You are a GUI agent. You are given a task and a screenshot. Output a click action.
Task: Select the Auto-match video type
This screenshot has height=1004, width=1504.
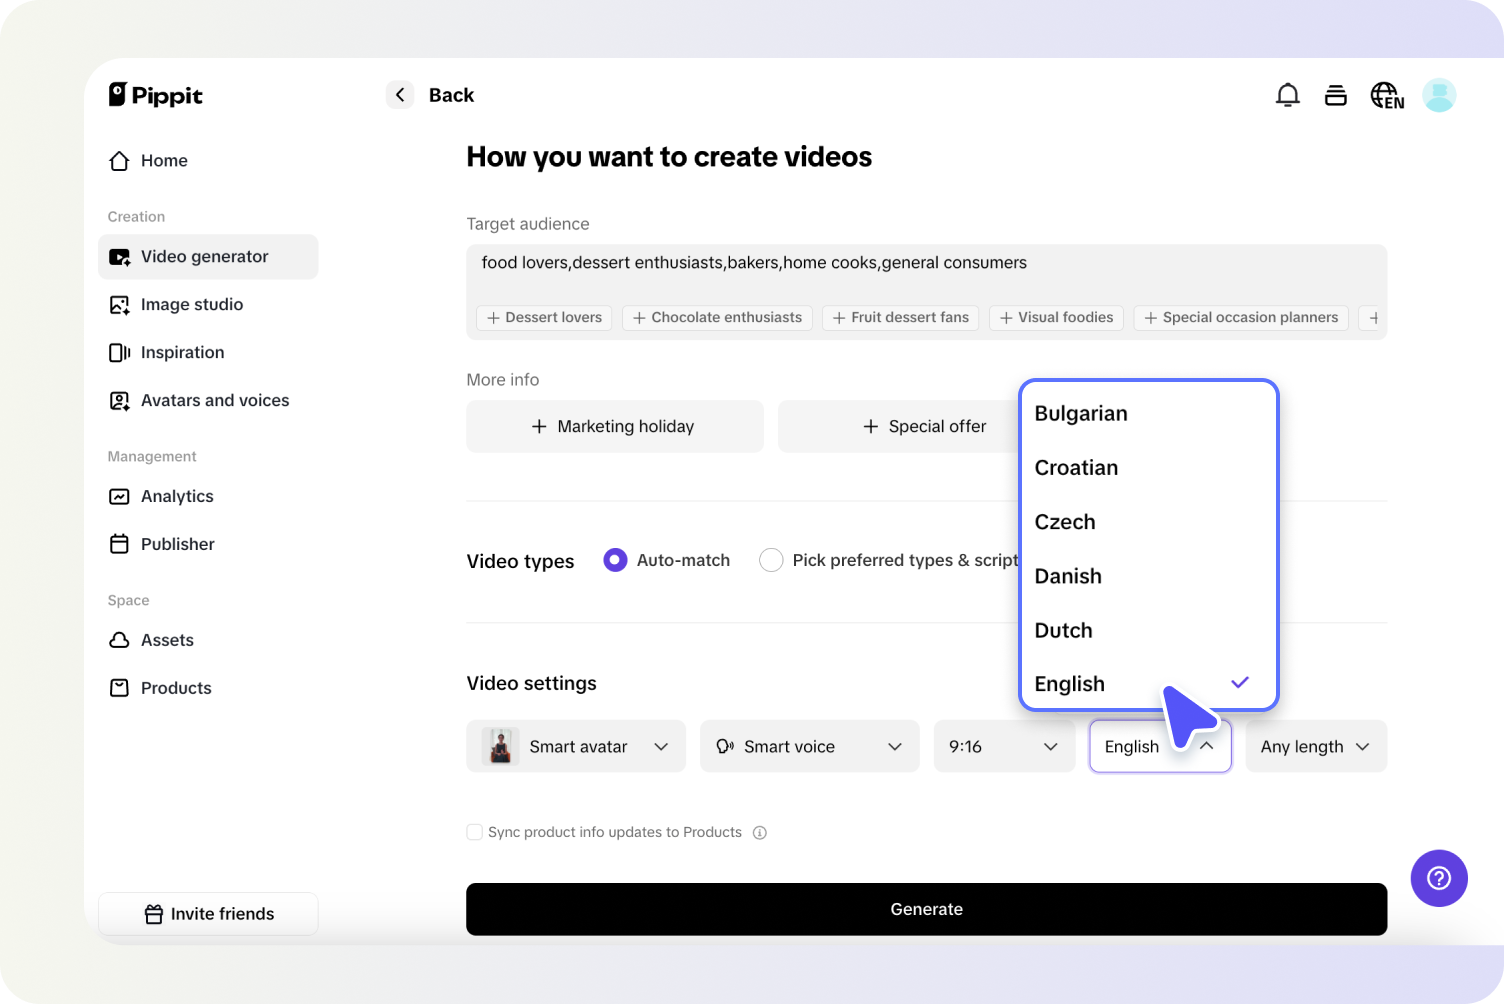tap(614, 560)
